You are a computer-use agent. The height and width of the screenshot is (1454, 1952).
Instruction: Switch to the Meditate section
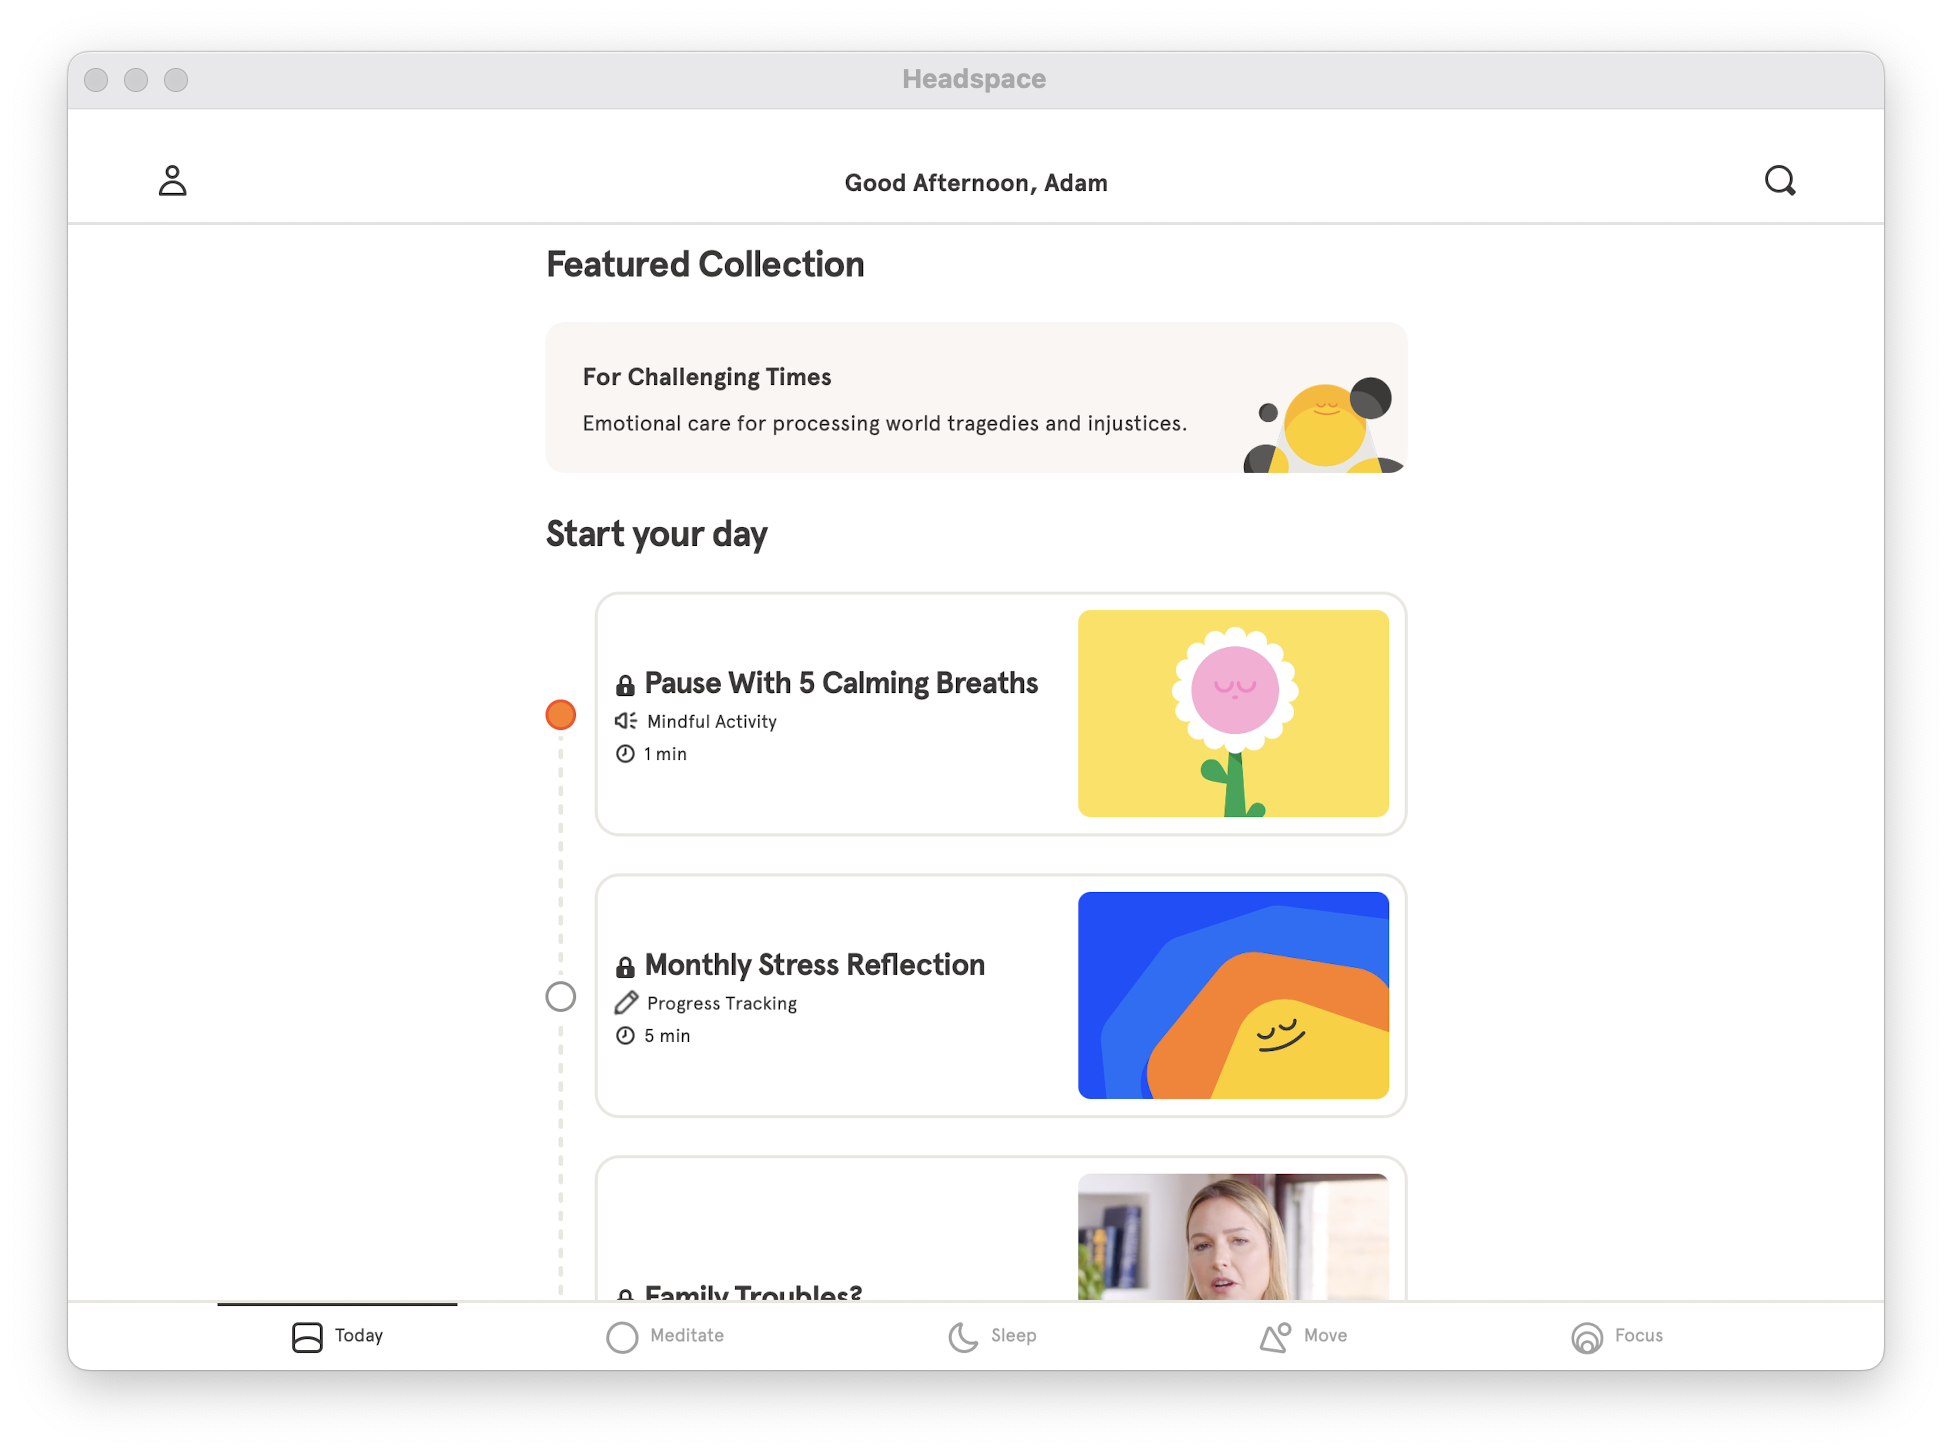point(664,1335)
